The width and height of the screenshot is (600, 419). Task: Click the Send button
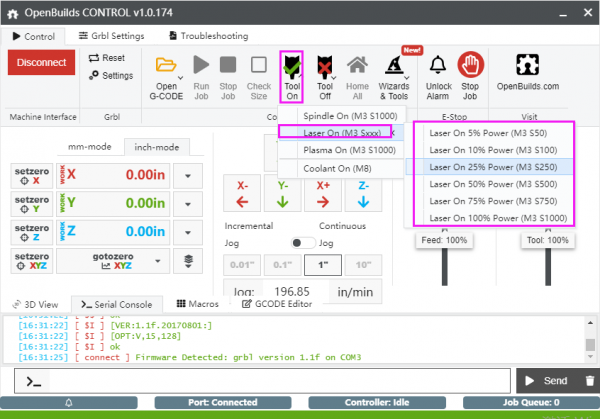click(546, 381)
